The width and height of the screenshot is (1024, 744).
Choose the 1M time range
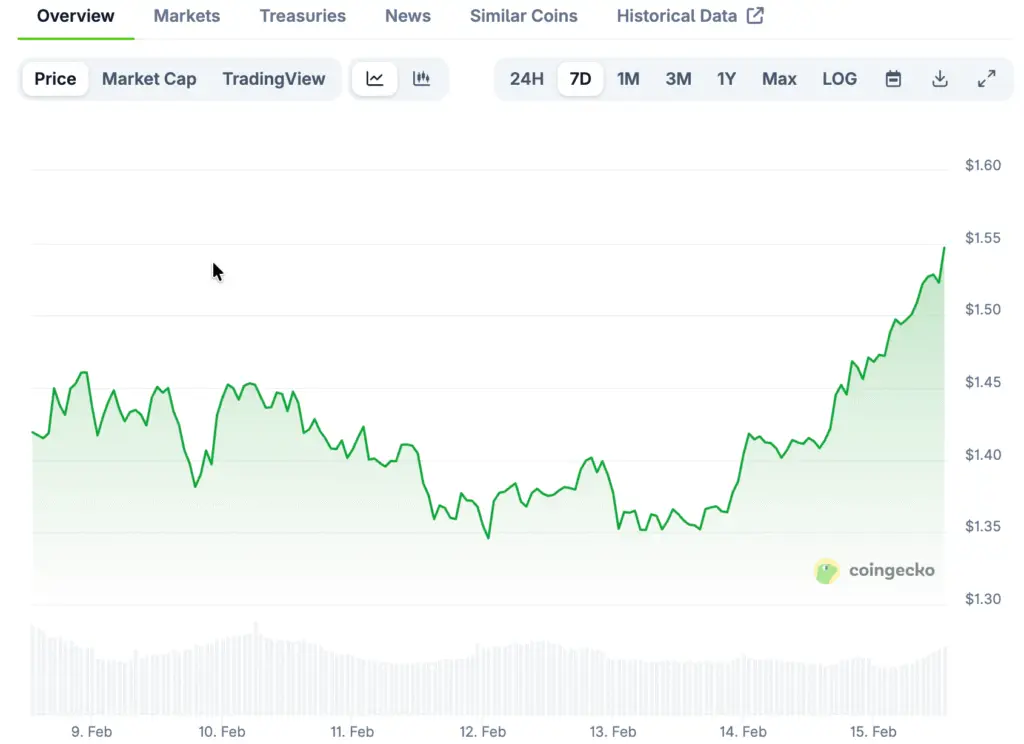point(628,79)
